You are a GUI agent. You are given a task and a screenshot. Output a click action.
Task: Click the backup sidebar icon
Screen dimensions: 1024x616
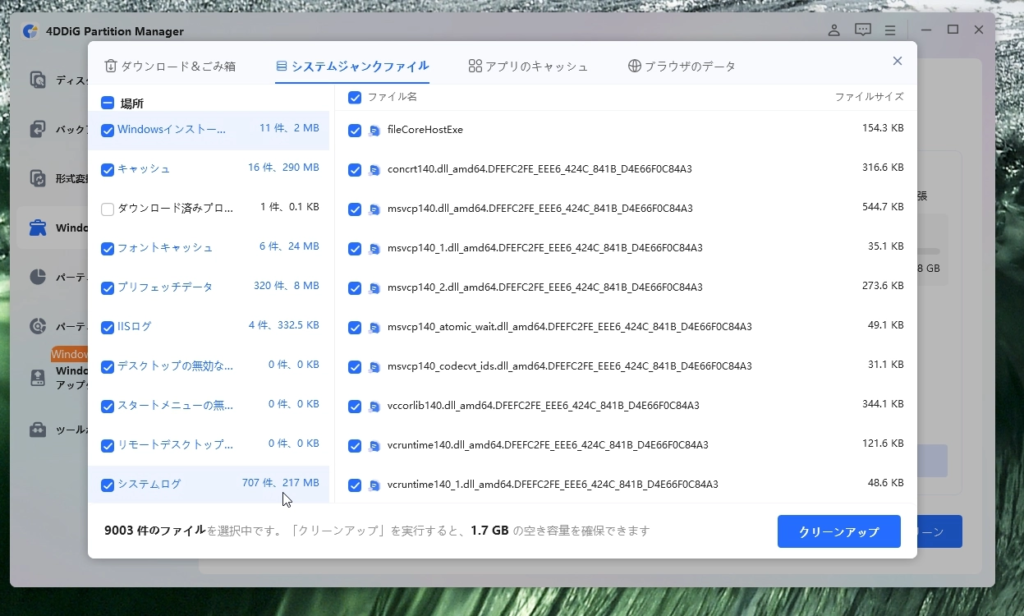click(x=38, y=129)
